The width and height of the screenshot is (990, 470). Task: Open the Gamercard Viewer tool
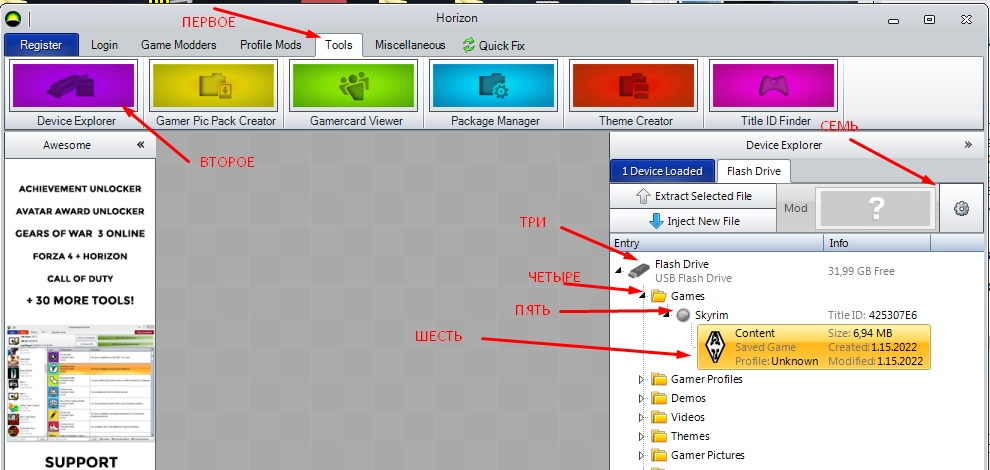[x=354, y=85]
